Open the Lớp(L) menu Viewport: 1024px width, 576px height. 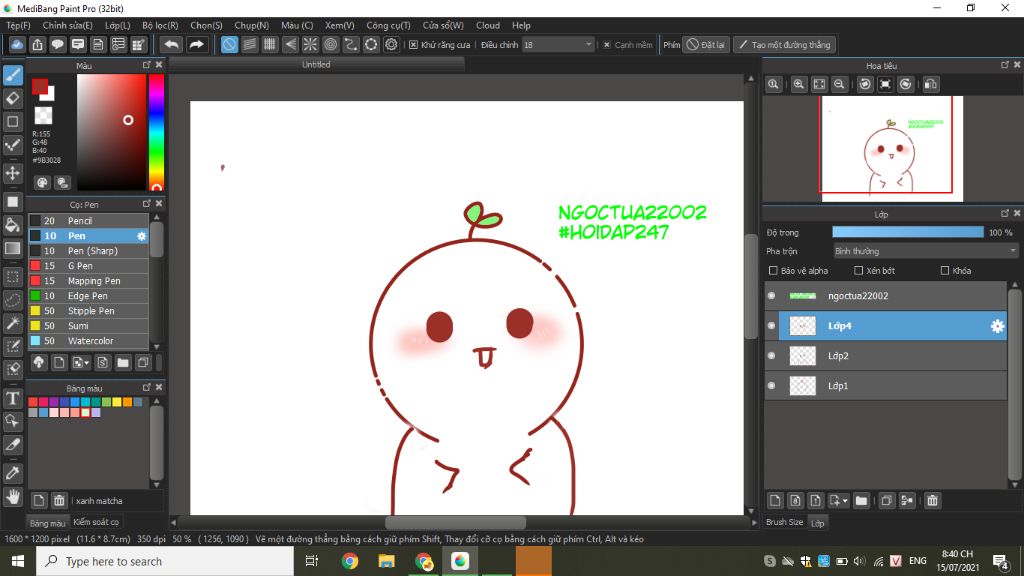(x=118, y=25)
